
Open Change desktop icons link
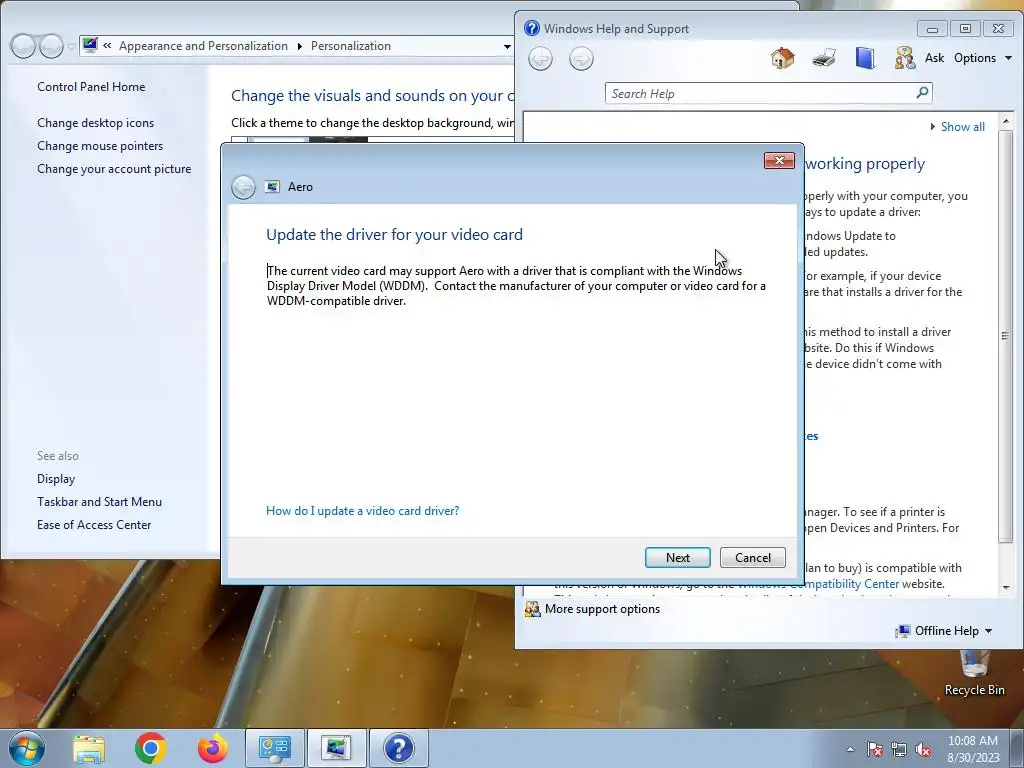(x=95, y=123)
